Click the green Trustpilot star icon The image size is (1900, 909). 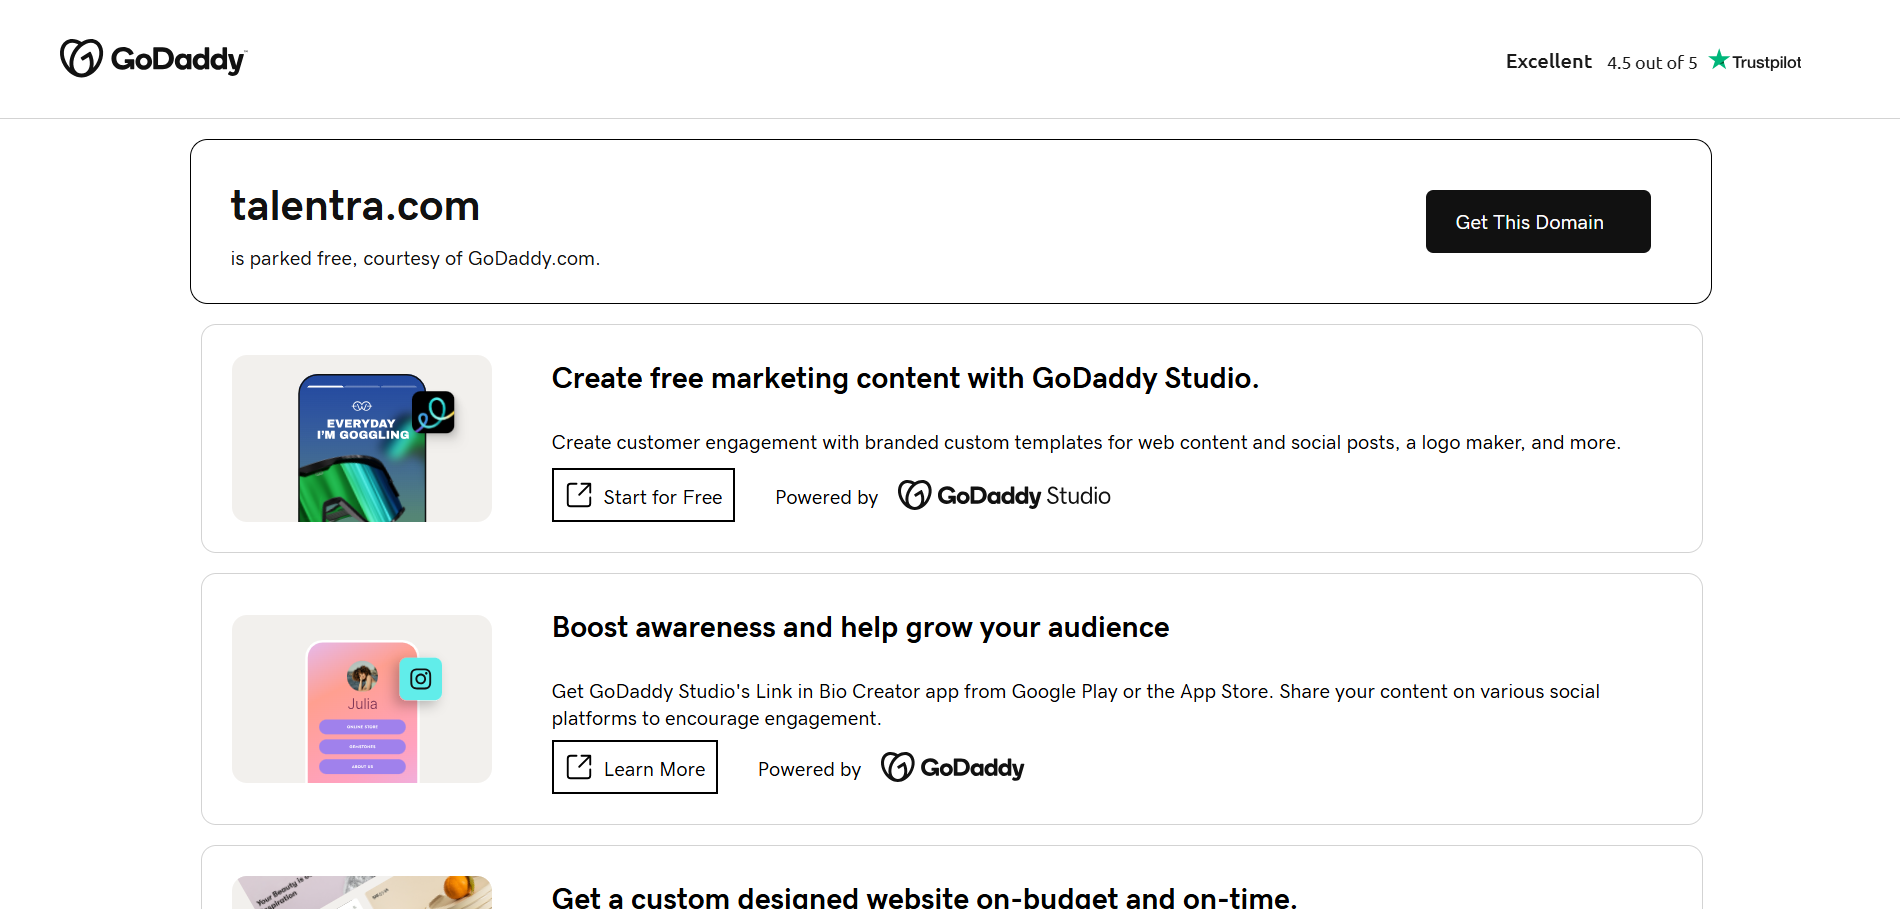tap(1718, 60)
